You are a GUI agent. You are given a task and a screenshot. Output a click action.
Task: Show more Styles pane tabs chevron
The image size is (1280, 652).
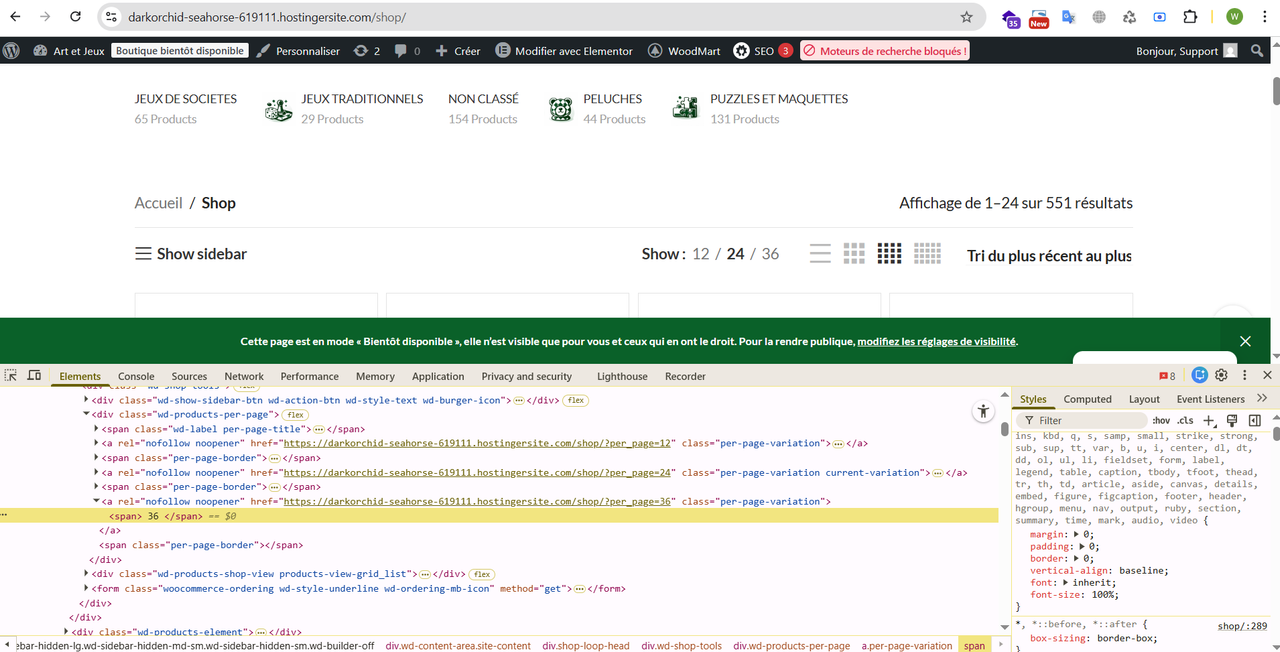coord(1262,398)
